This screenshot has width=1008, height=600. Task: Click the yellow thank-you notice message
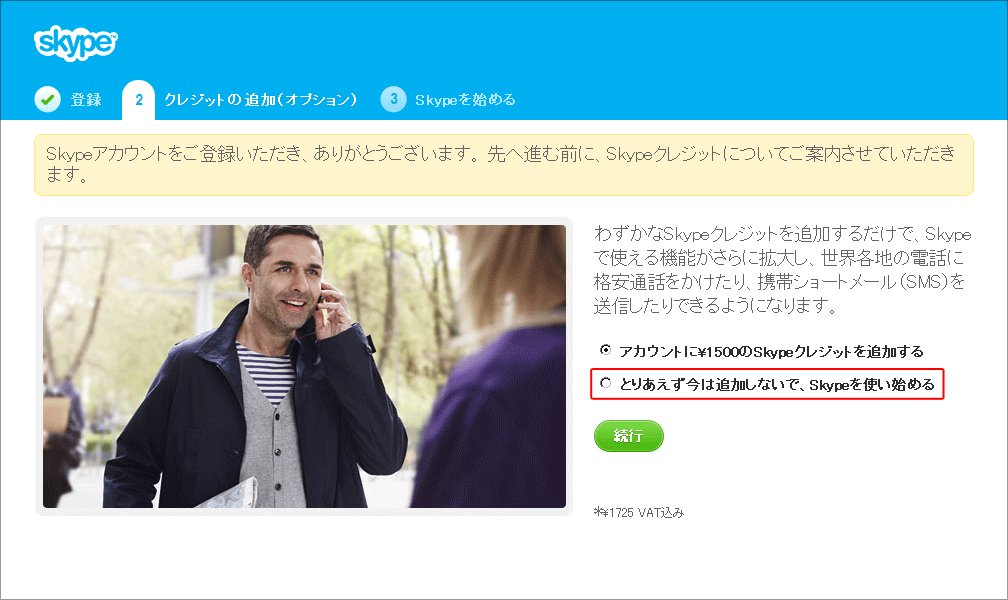pyautogui.click(x=503, y=165)
